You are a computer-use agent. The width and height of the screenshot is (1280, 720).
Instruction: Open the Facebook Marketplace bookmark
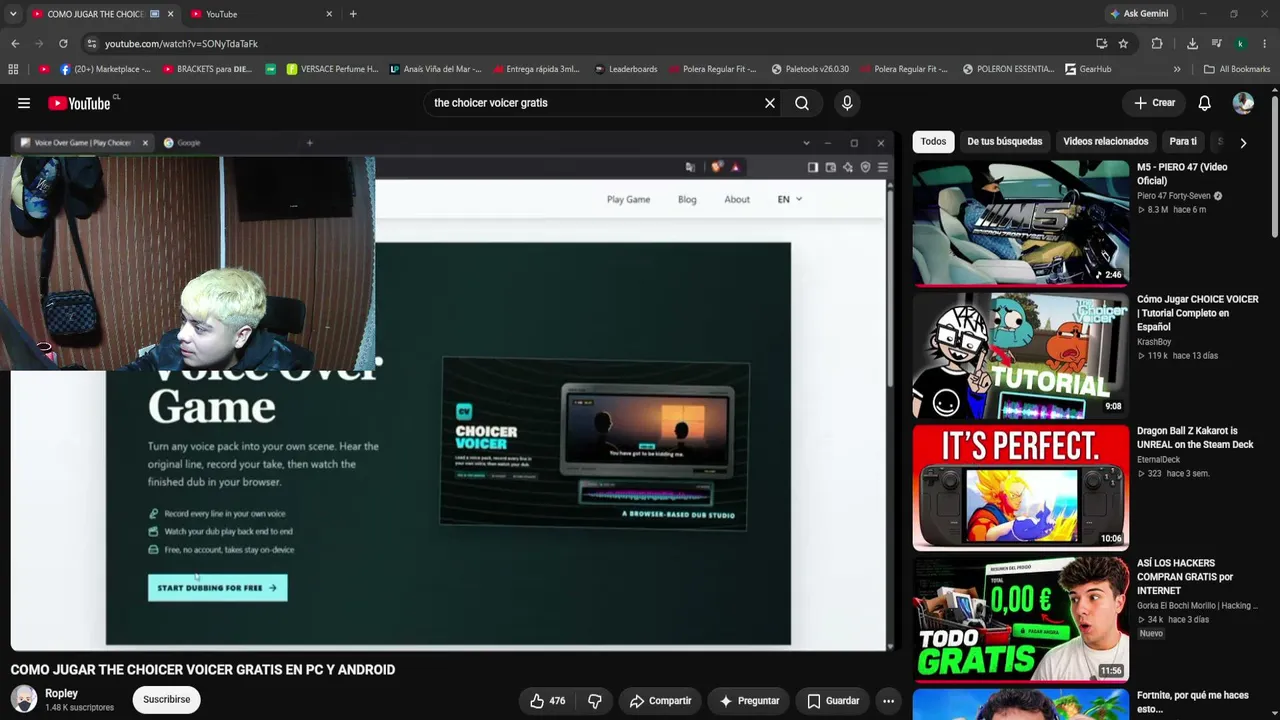click(105, 69)
